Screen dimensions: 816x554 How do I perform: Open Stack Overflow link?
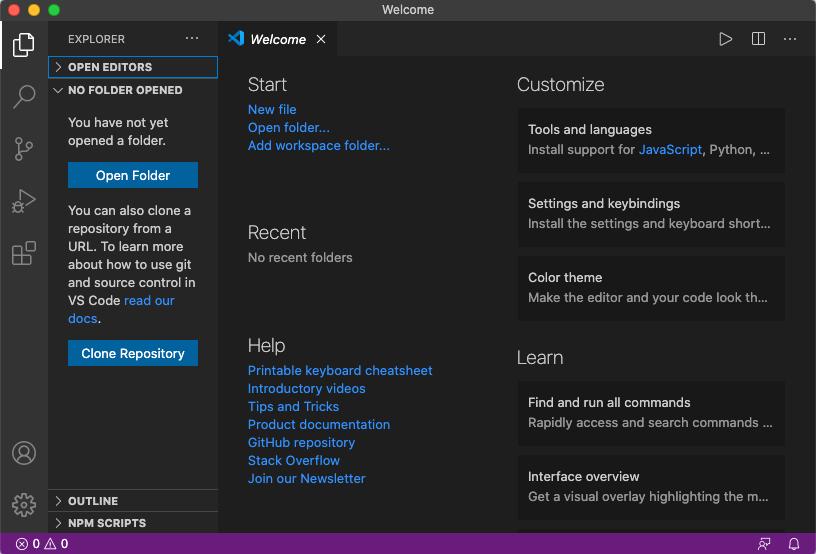coord(294,460)
